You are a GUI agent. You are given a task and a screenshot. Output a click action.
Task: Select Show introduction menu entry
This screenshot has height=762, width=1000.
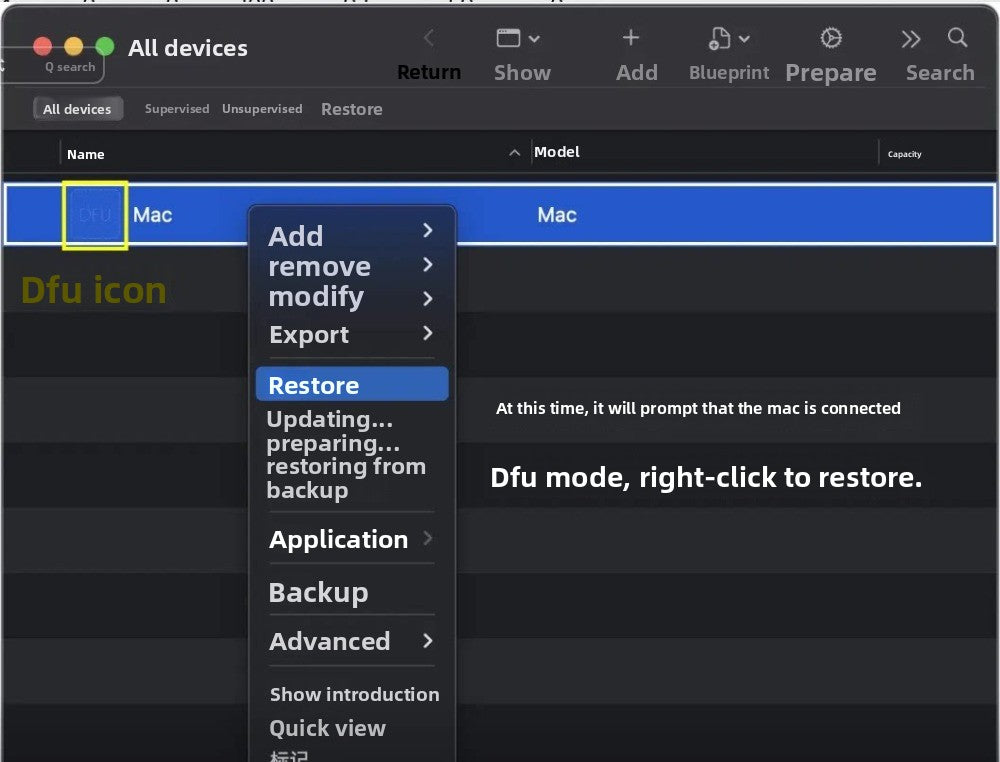pos(354,694)
